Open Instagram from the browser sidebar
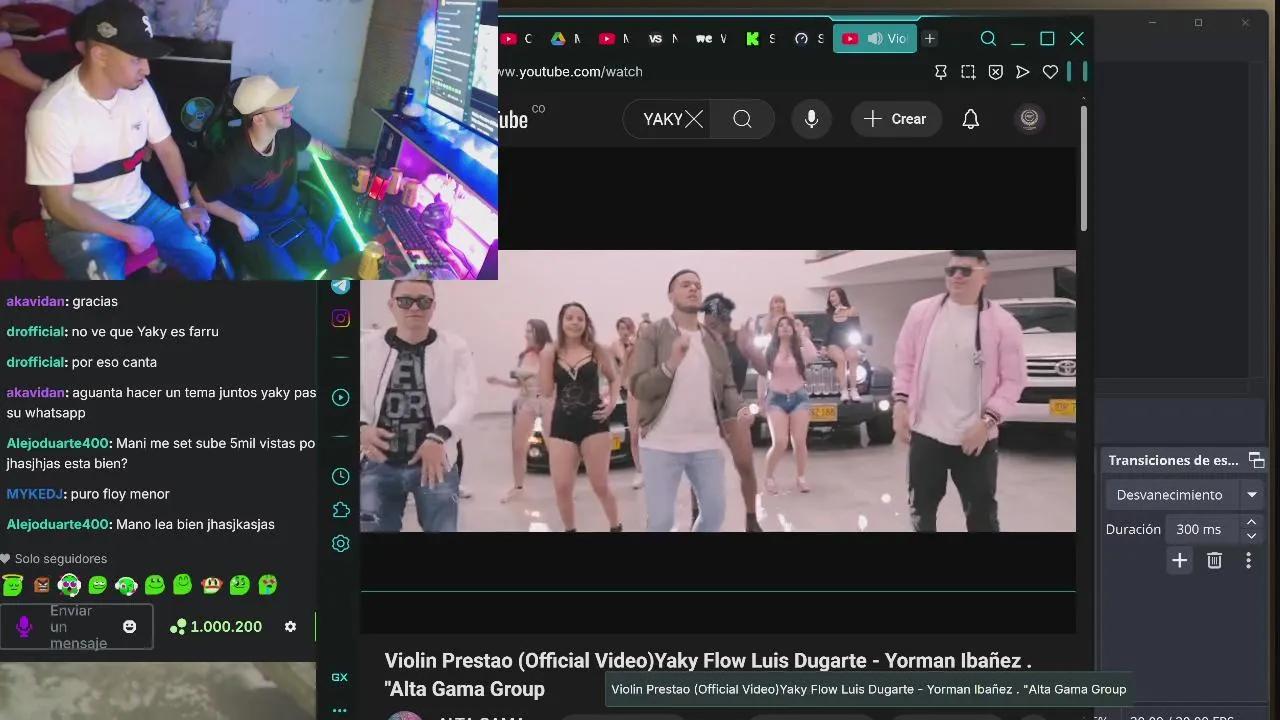Image resolution: width=1280 pixels, height=720 pixels. (x=340, y=318)
